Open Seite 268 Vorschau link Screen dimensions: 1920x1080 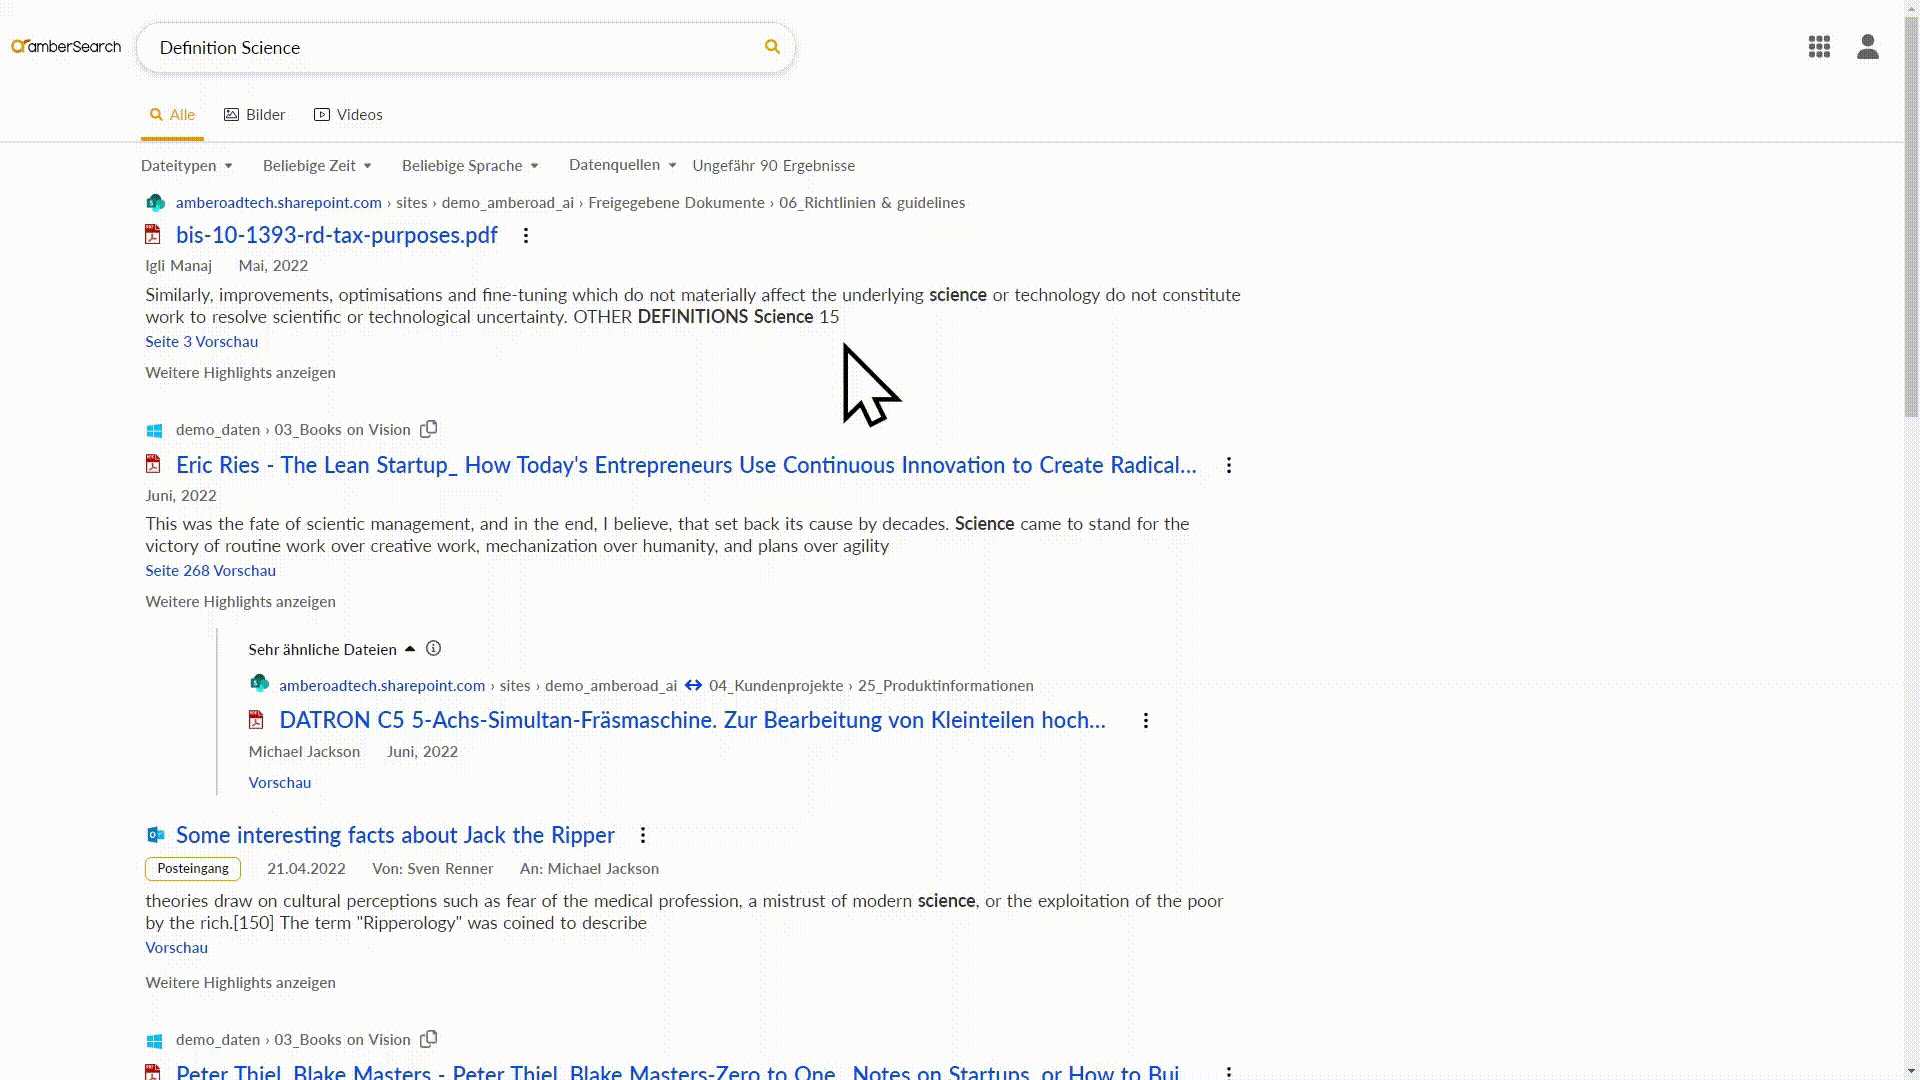(x=210, y=571)
